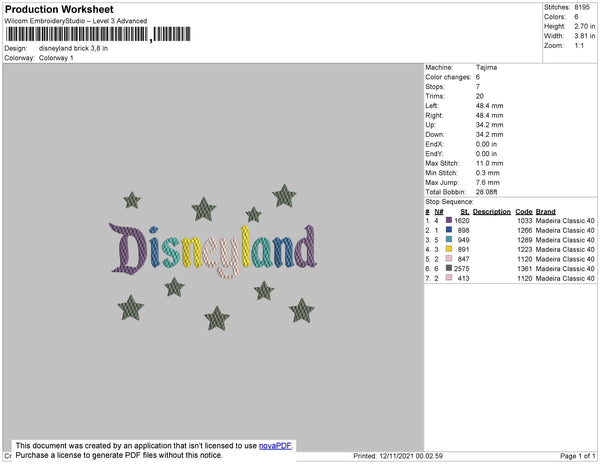Click the Stops value 7
600x464 pixels.
point(478,86)
